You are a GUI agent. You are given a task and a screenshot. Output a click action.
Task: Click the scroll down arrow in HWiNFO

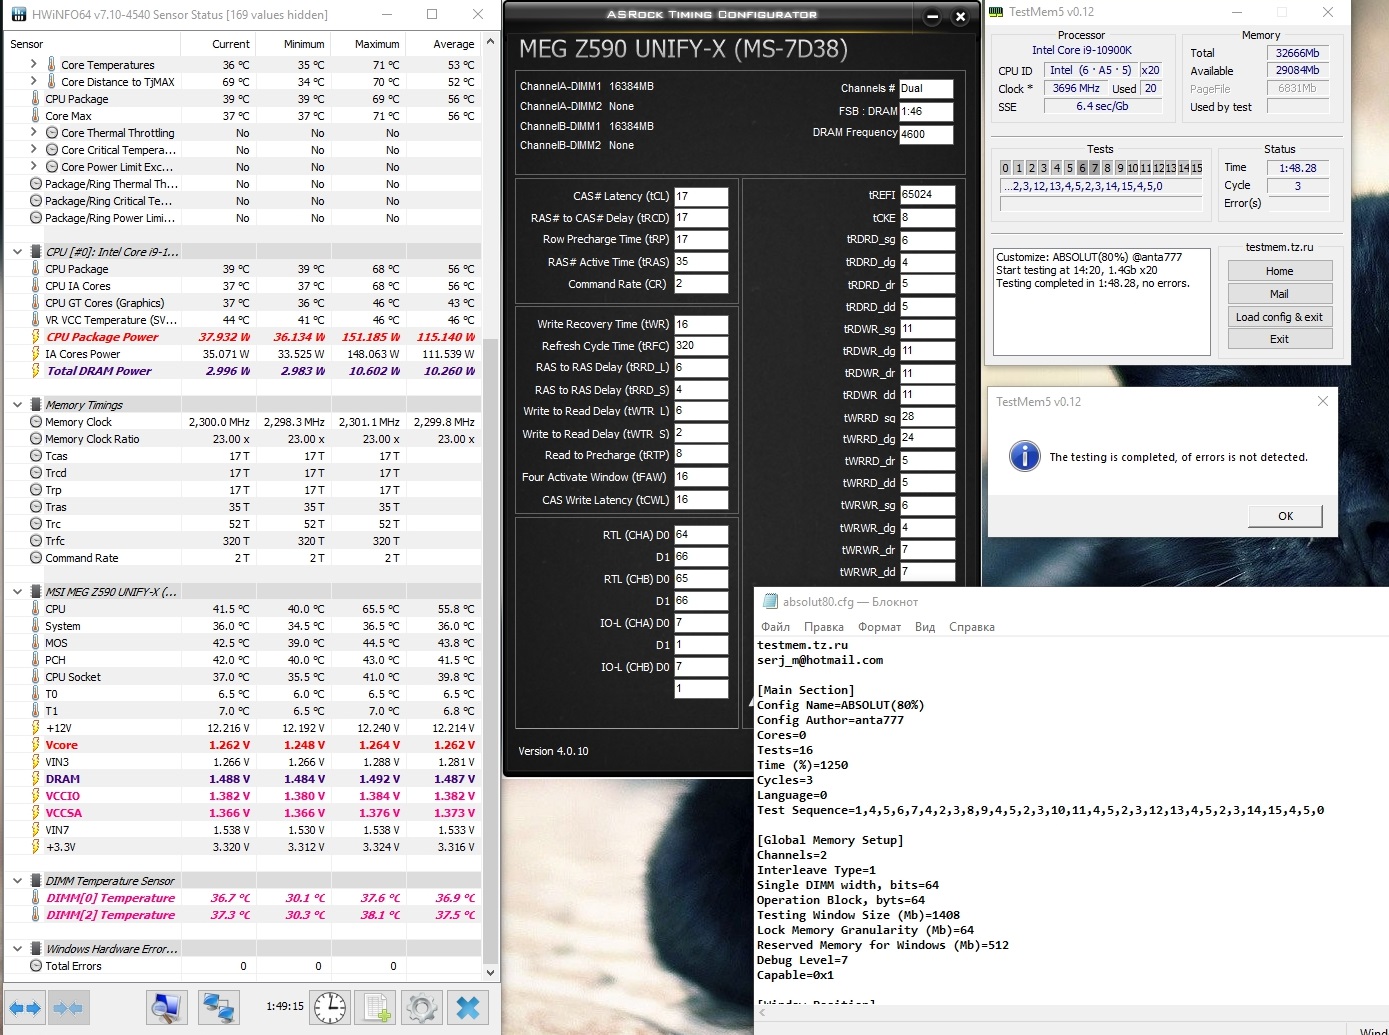tap(490, 972)
